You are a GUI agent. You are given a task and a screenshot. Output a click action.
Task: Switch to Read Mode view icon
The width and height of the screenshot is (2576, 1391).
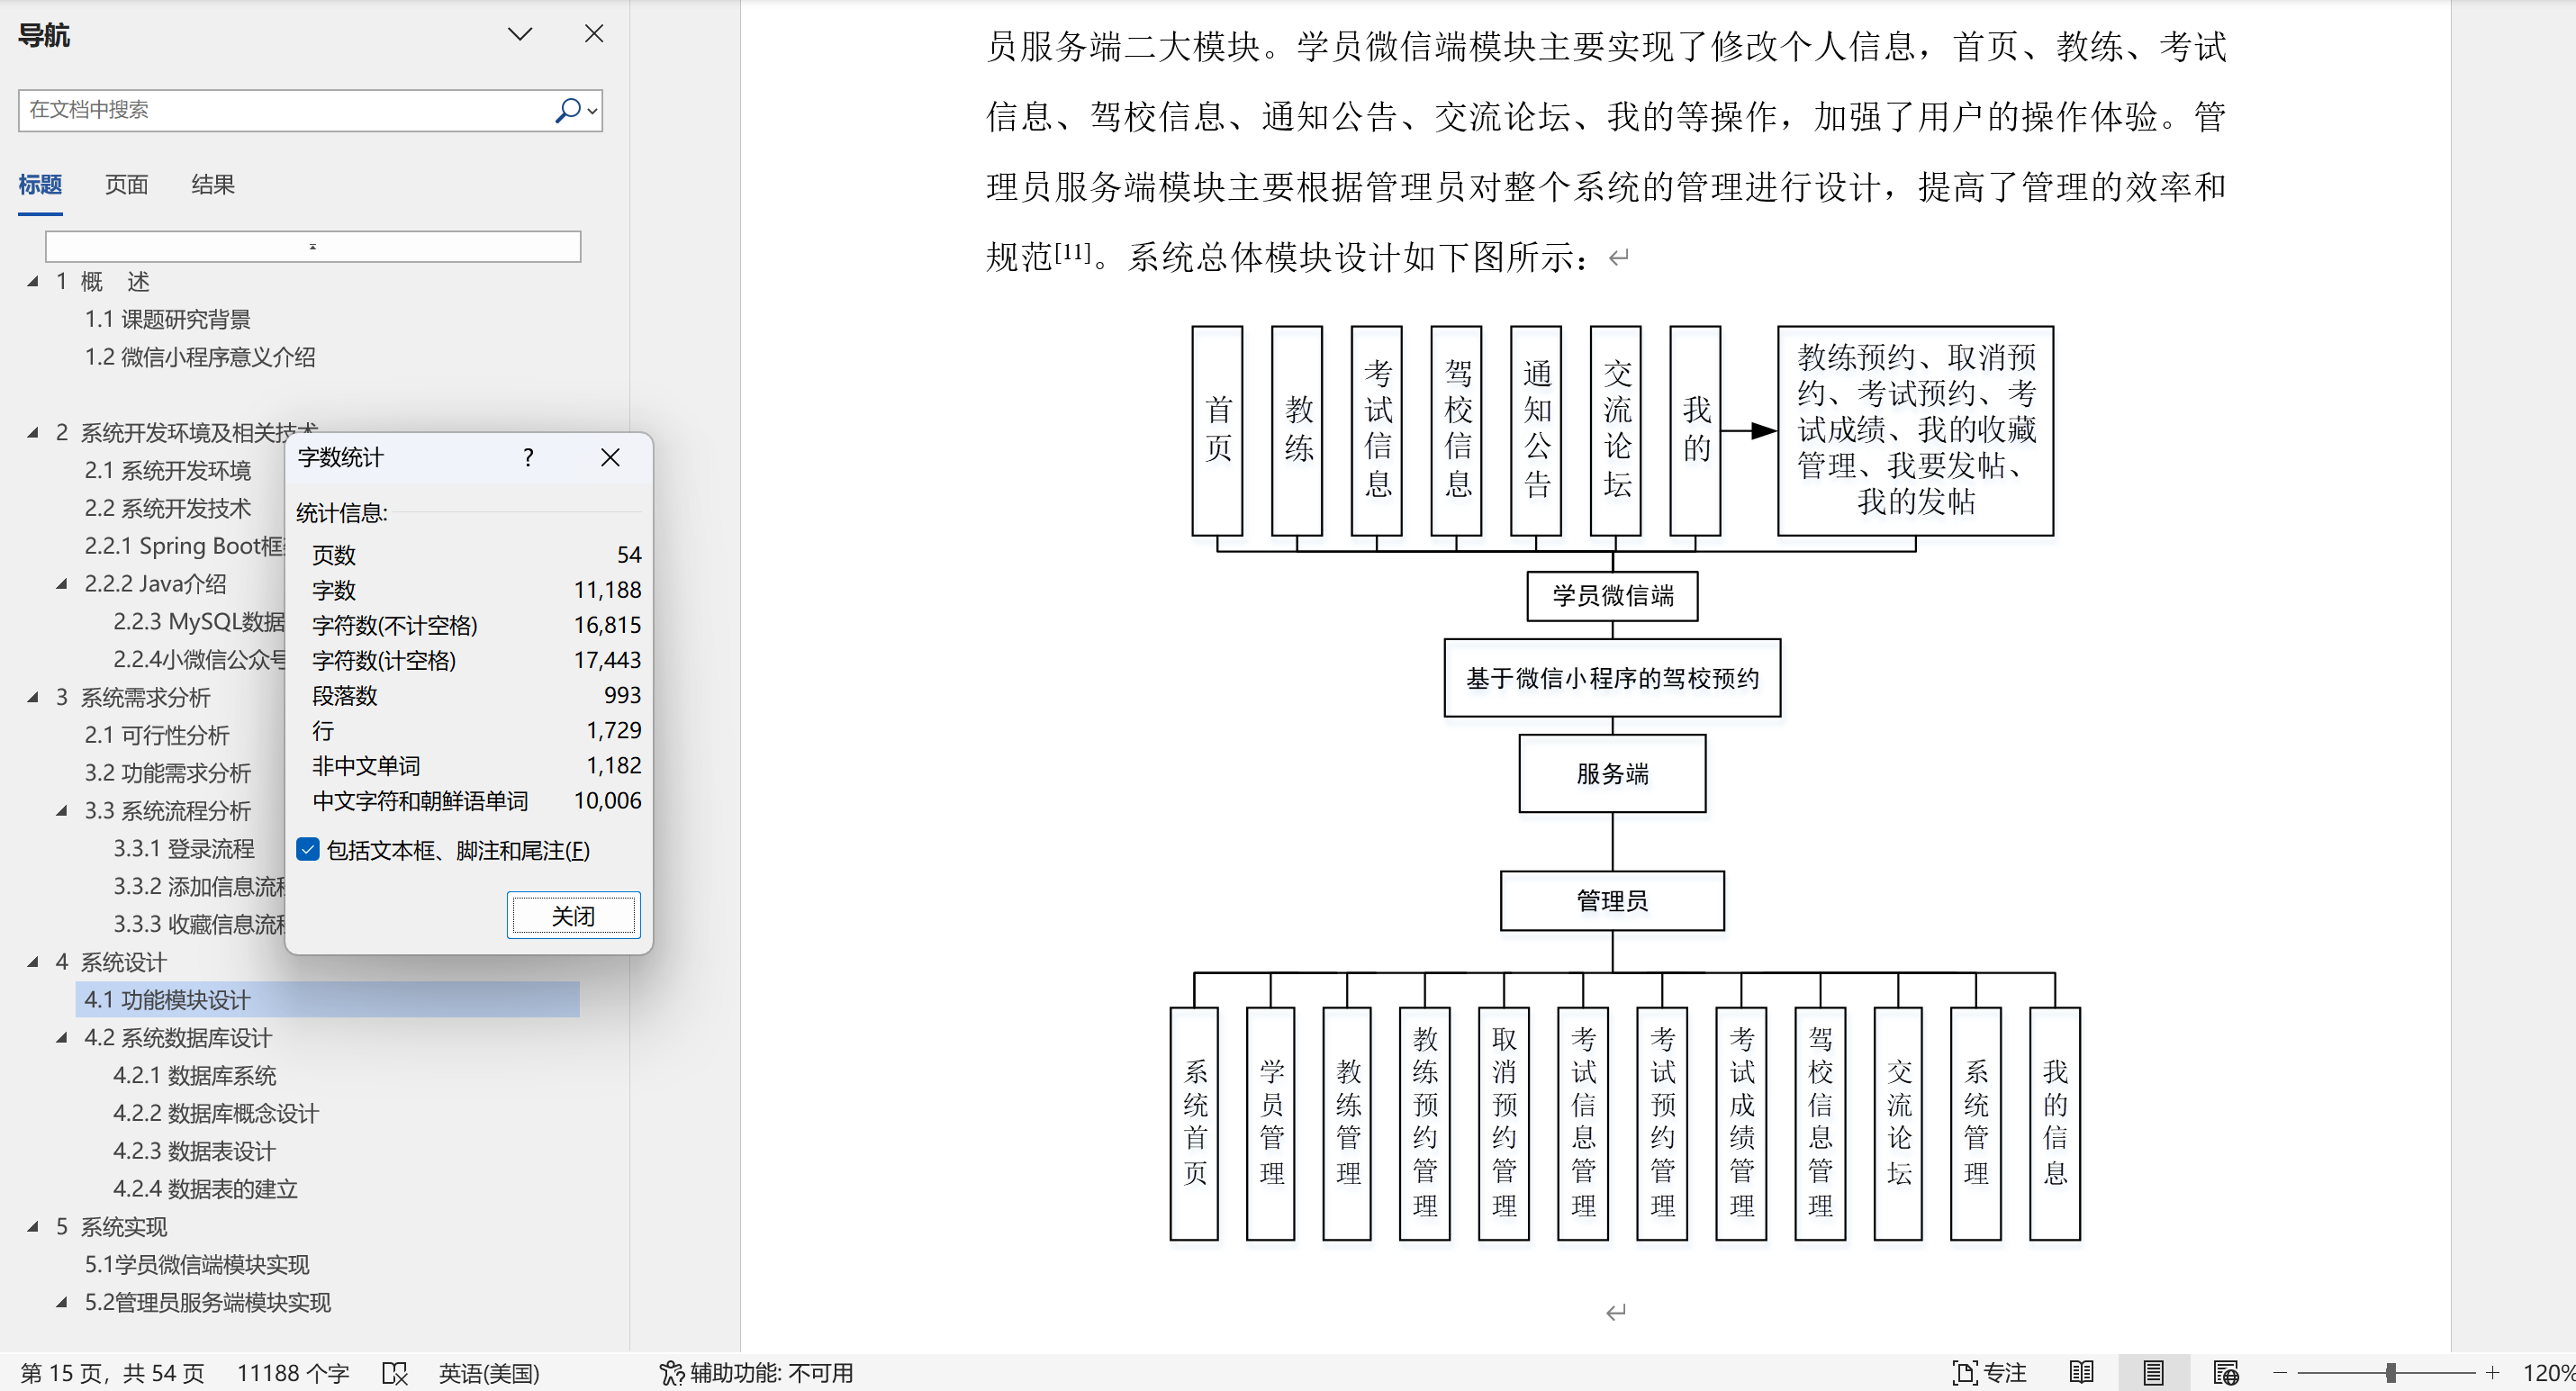click(2082, 1373)
